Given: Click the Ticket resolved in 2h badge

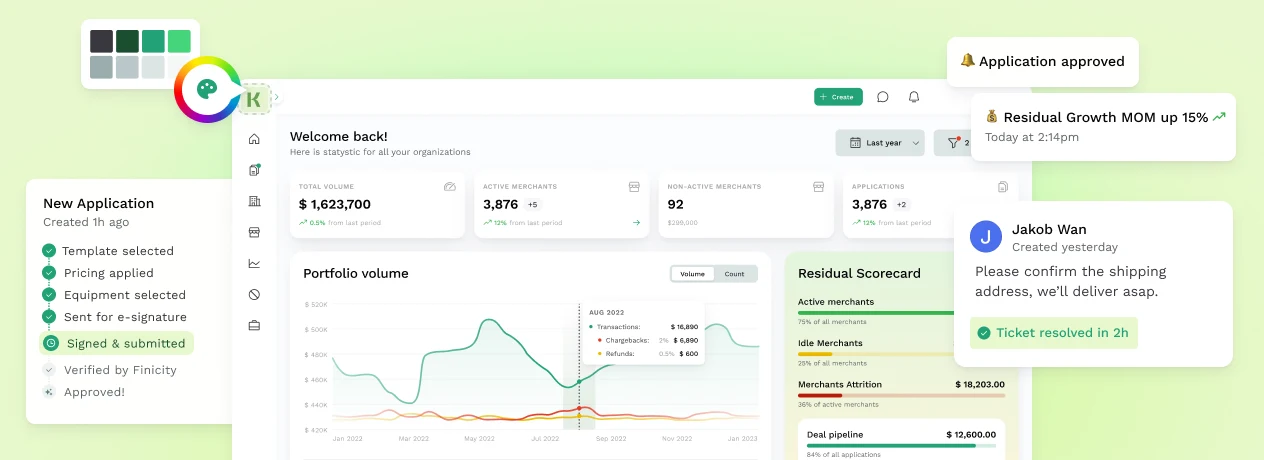Looking at the screenshot, I should [x=1053, y=333].
